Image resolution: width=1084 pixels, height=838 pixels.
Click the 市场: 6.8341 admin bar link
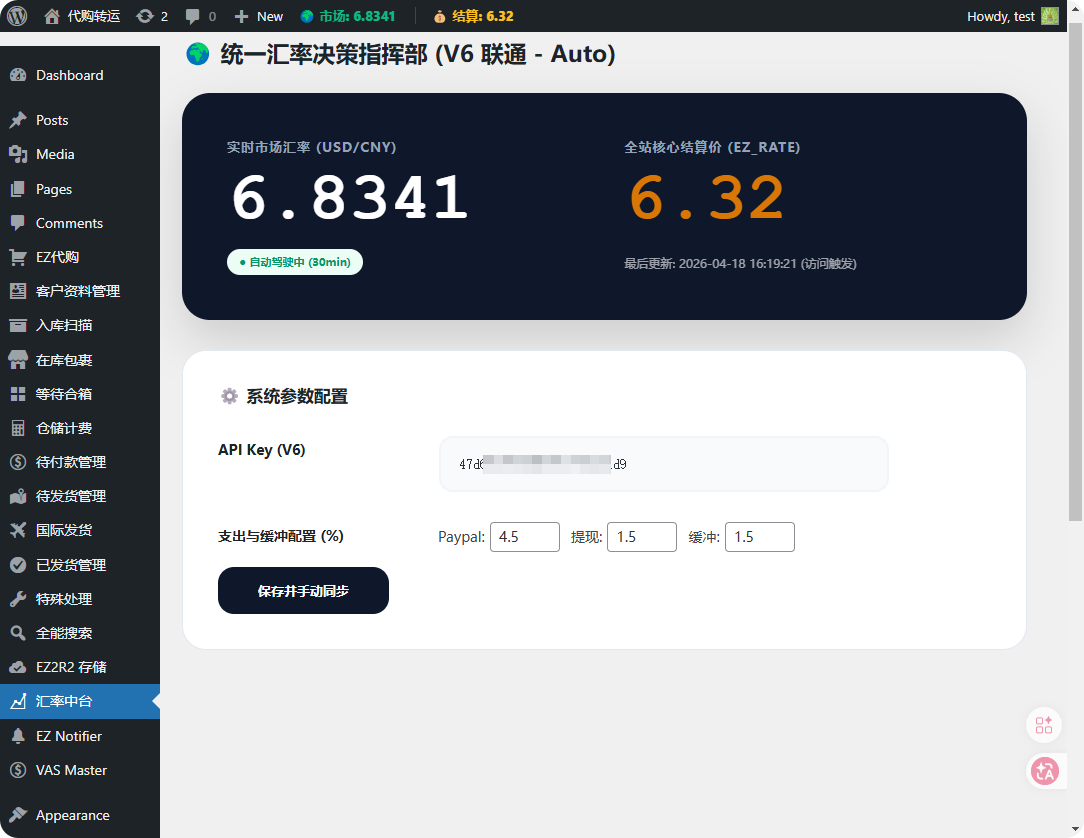(348, 16)
